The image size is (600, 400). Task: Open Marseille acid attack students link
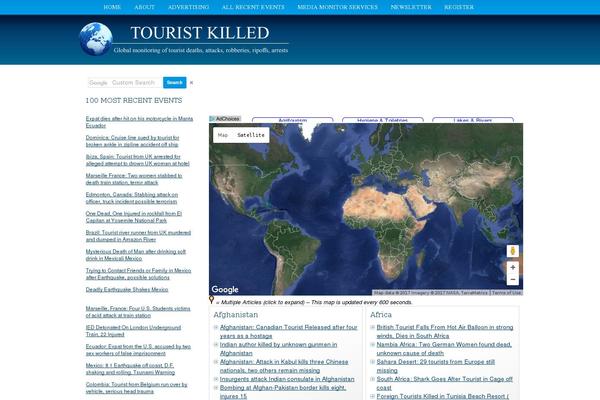138,312
